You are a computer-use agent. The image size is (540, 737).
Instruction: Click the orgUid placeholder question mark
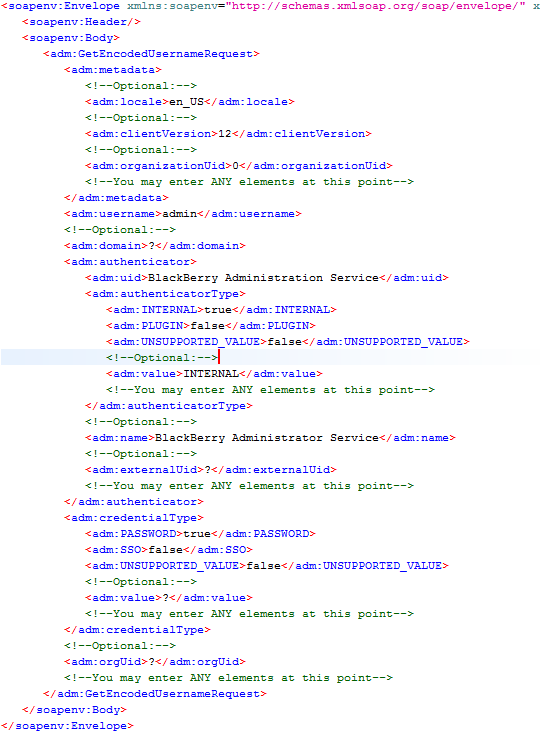coord(152,661)
